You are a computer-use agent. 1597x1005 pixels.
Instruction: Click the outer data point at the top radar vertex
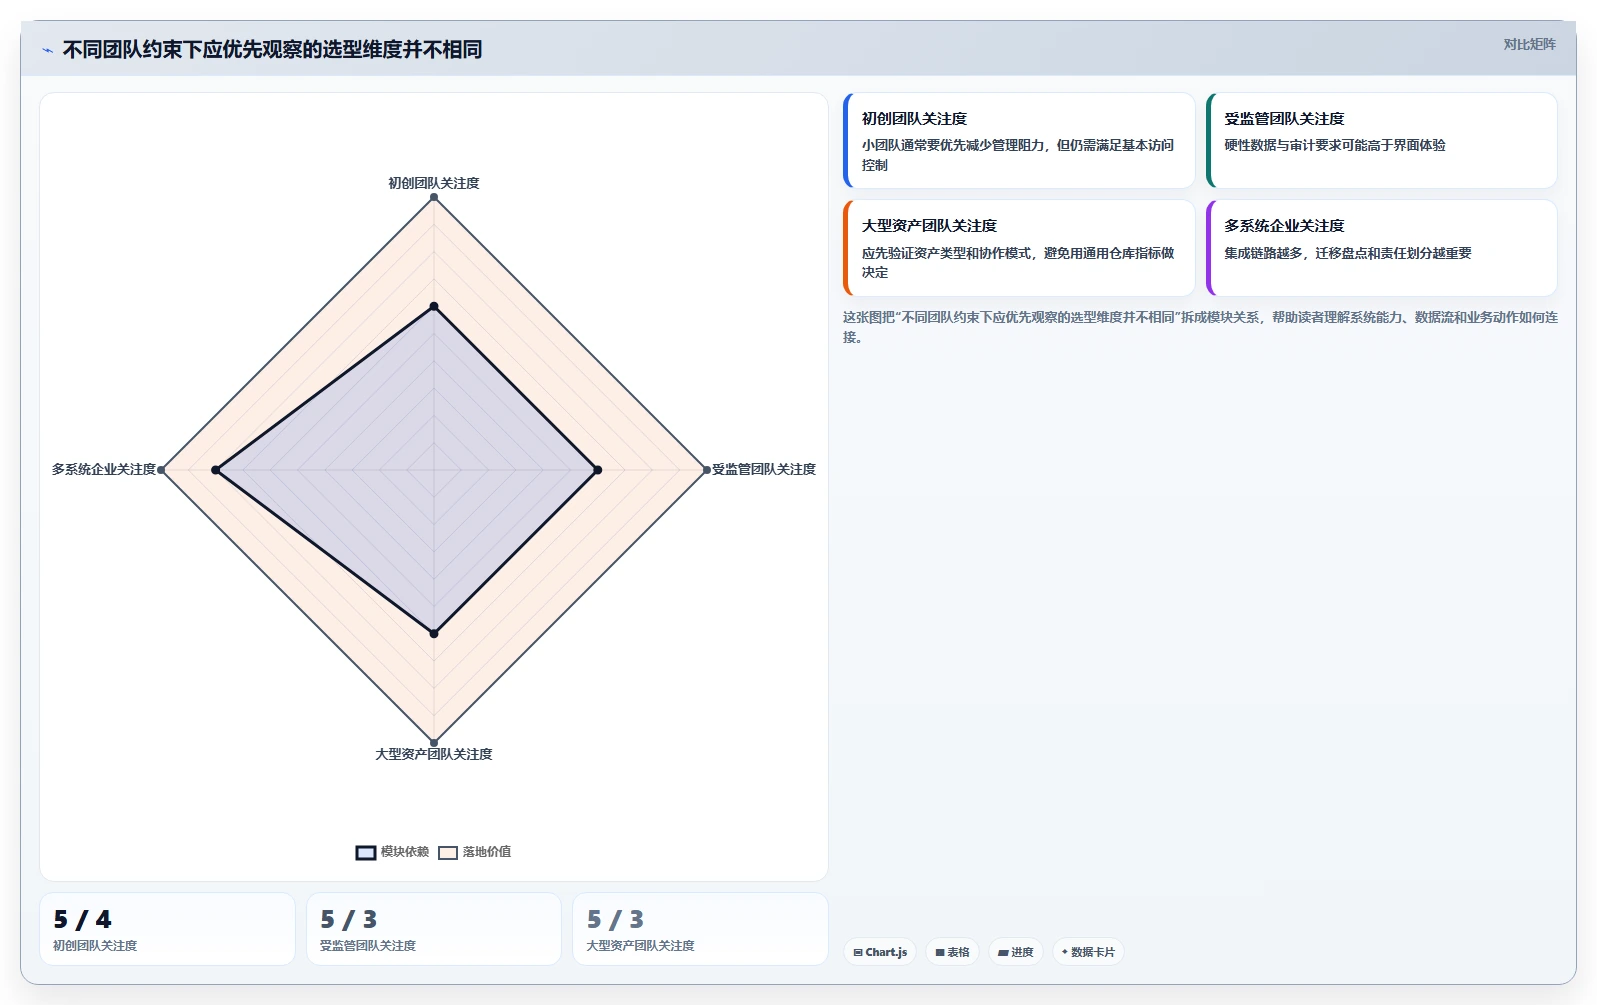pos(434,197)
